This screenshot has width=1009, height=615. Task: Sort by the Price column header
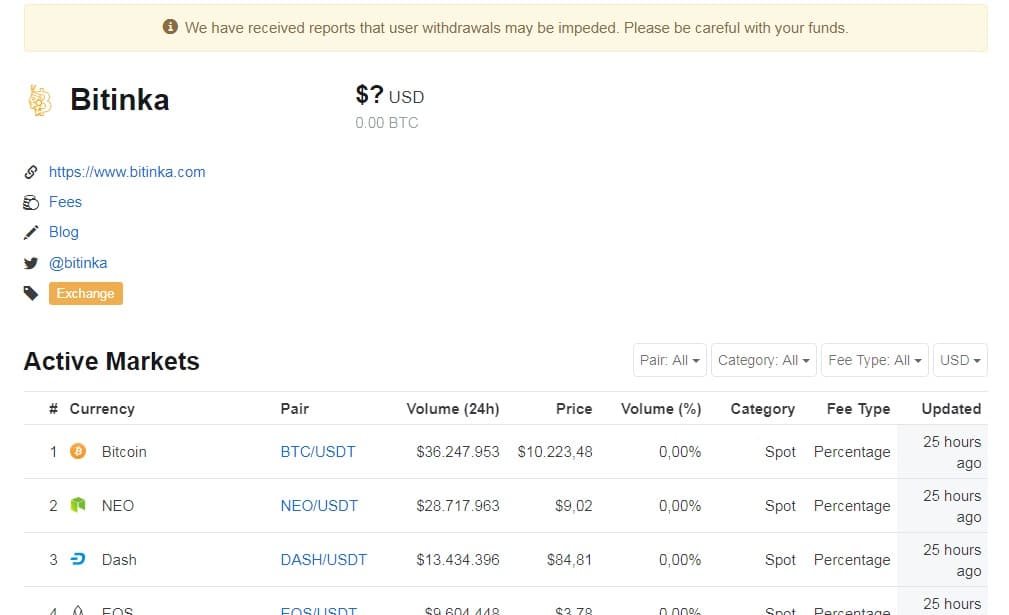[574, 409]
